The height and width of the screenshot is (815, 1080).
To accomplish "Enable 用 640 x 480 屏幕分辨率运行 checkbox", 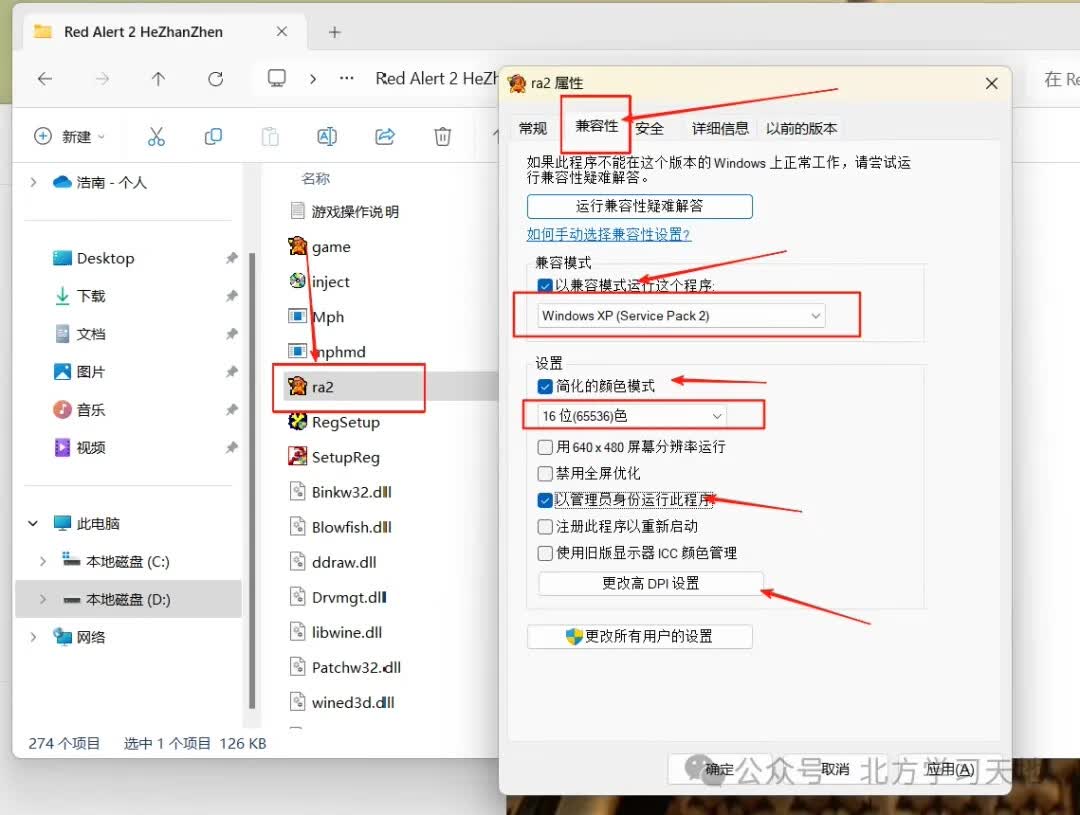I will (x=545, y=447).
